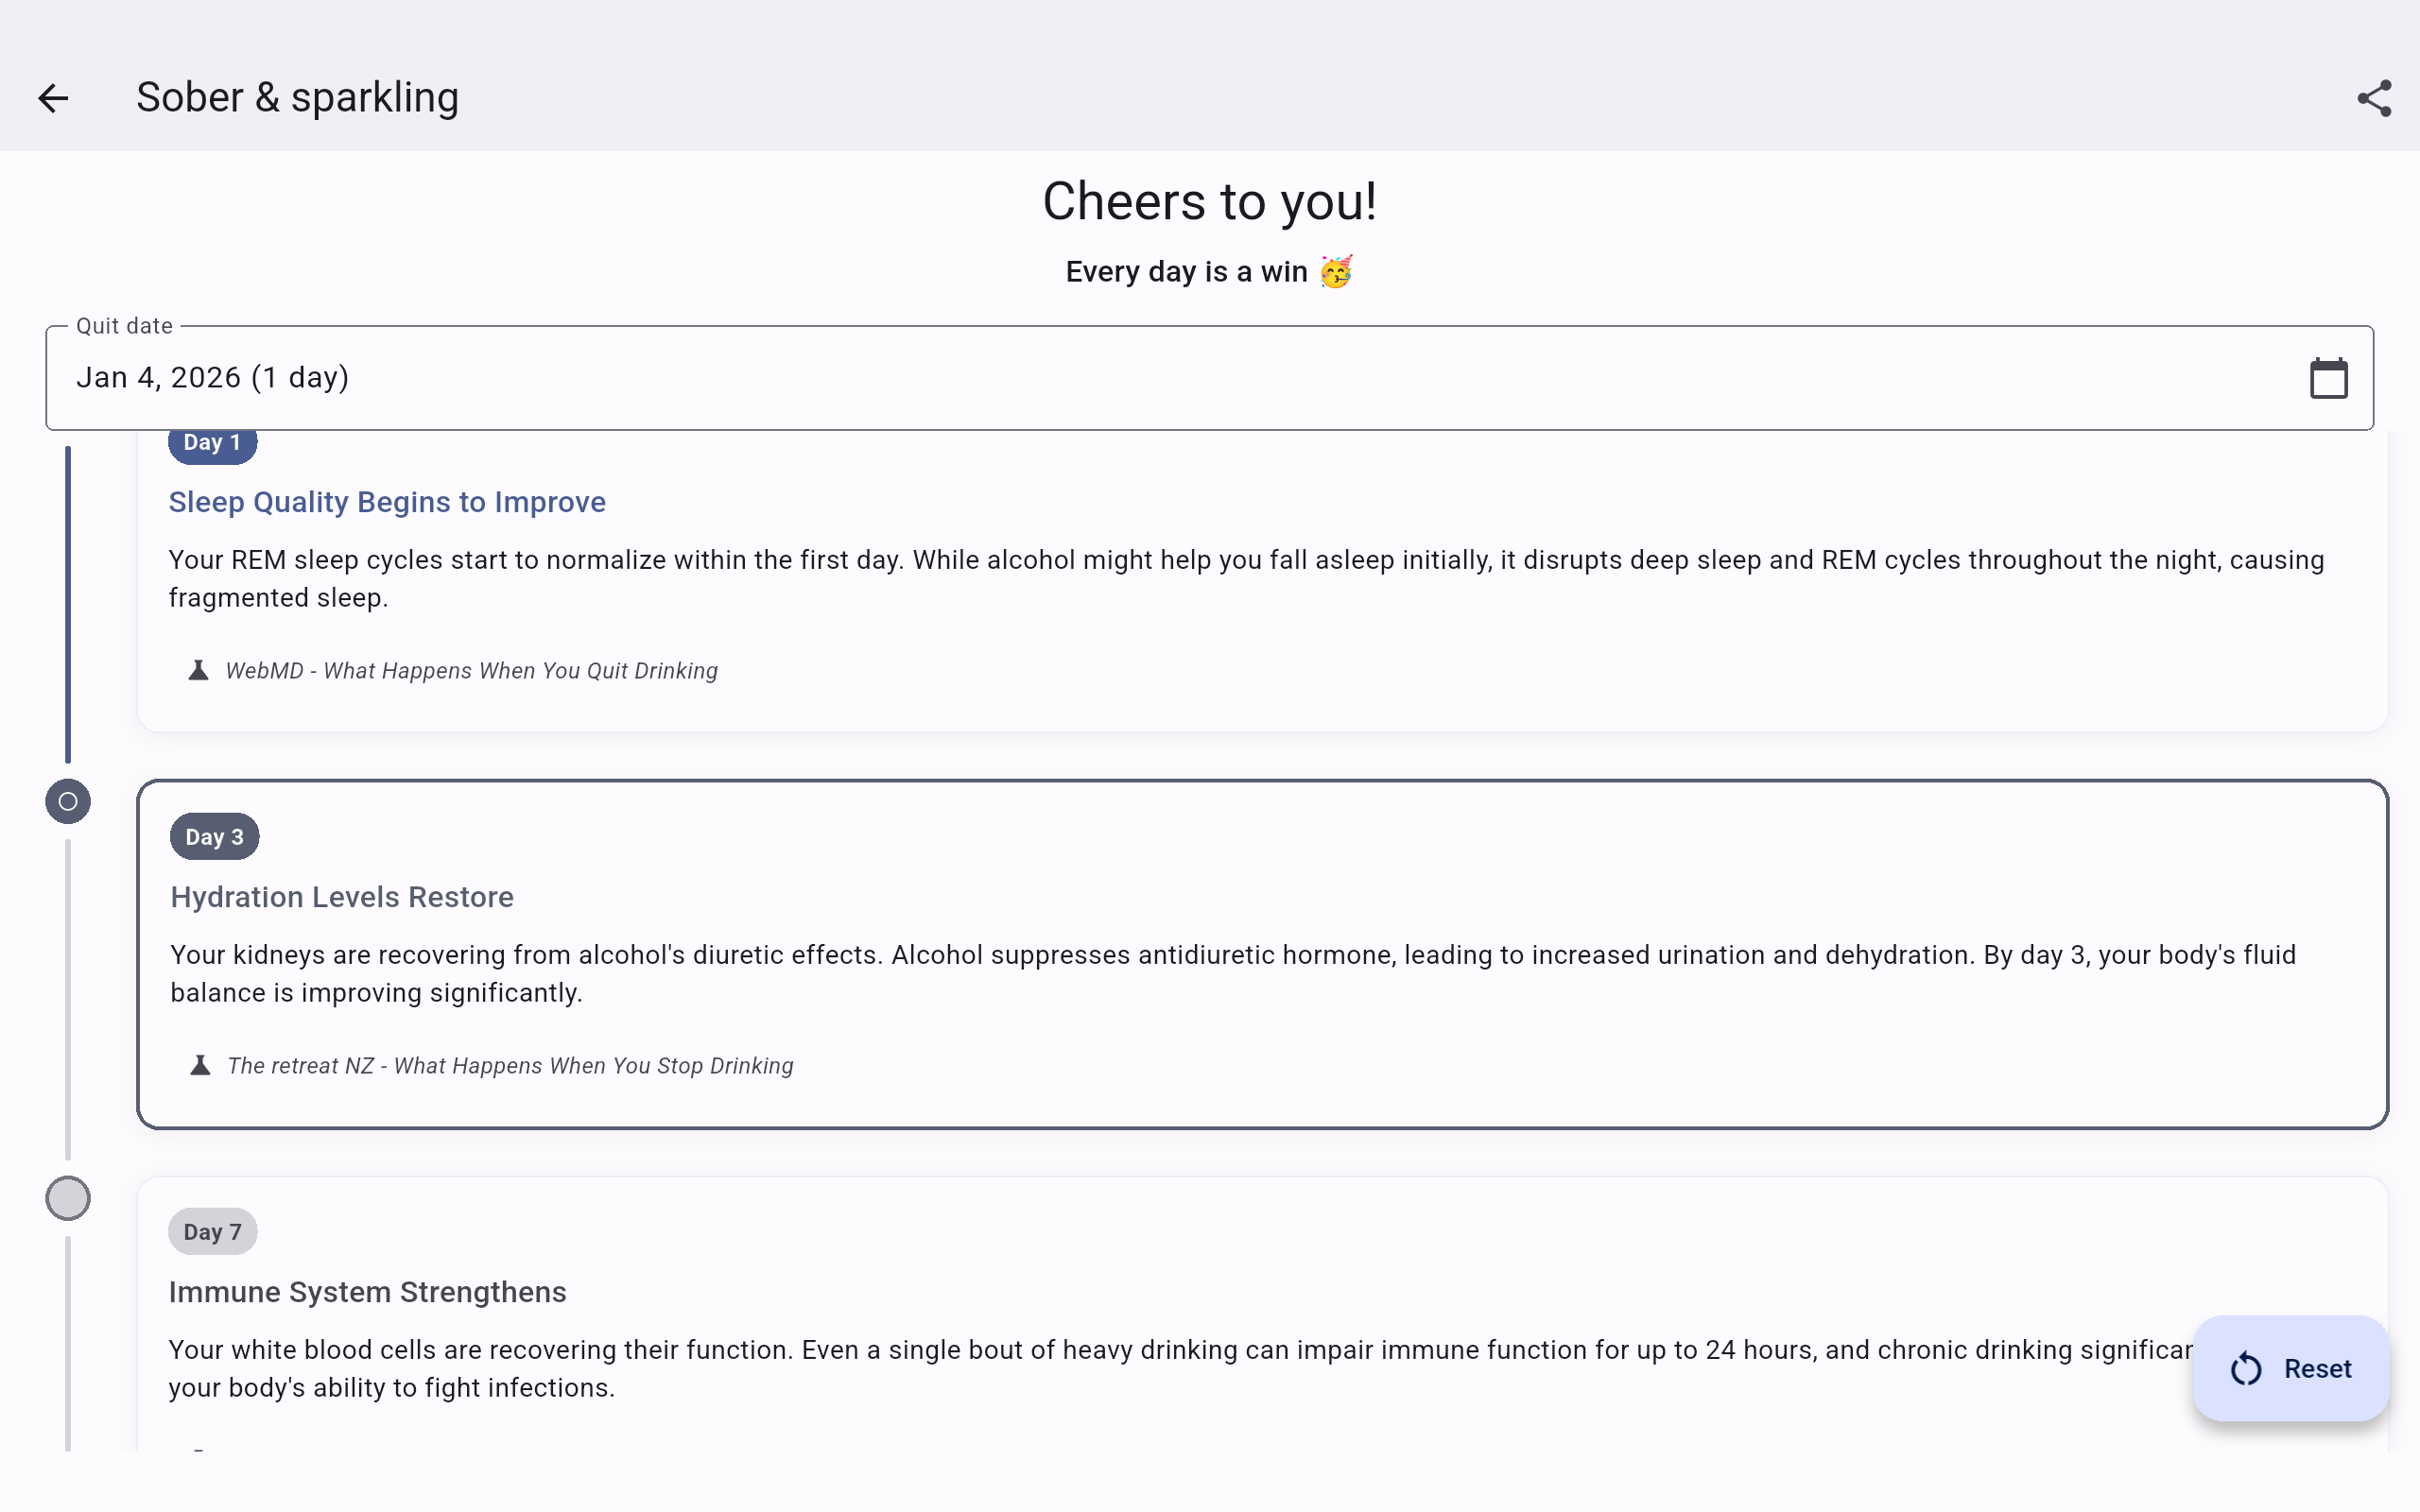This screenshot has width=2420, height=1512.
Task: Click the Day 7 badge
Action: pos(212,1232)
